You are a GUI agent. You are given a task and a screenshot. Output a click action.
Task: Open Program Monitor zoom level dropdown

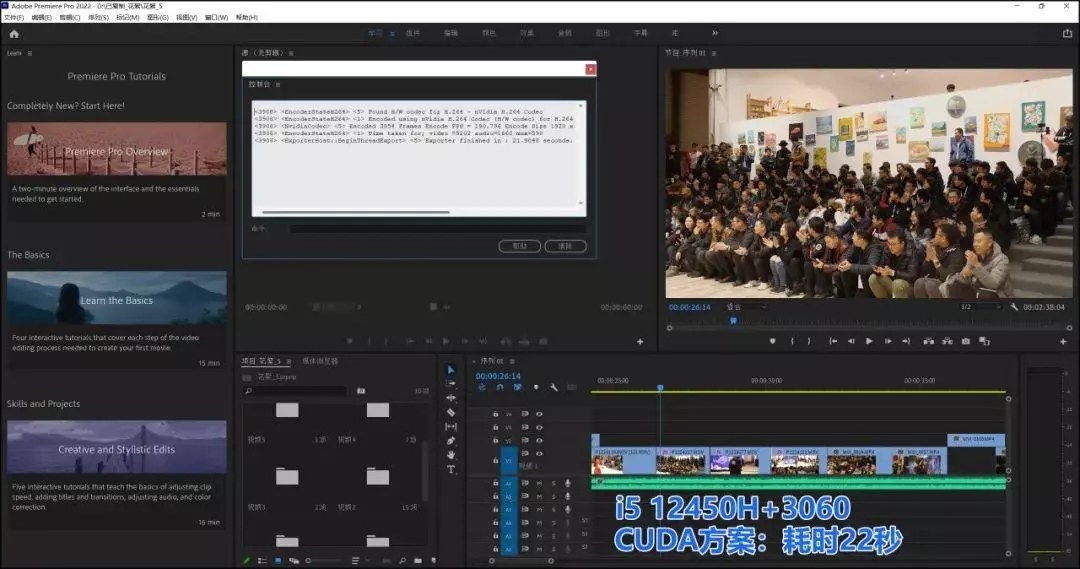pos(747,307)
